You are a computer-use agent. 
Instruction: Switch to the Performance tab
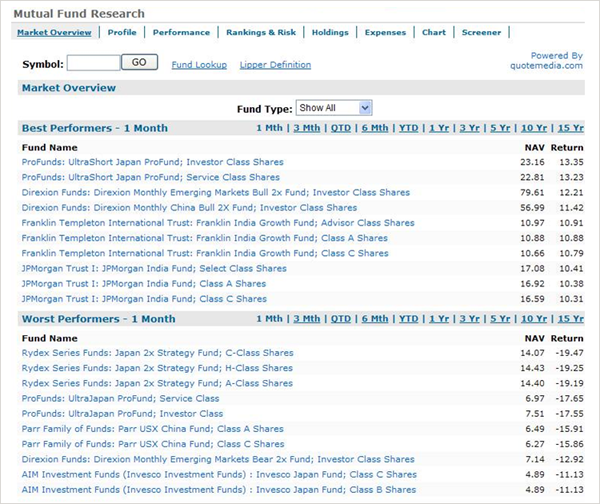[181, 32]
